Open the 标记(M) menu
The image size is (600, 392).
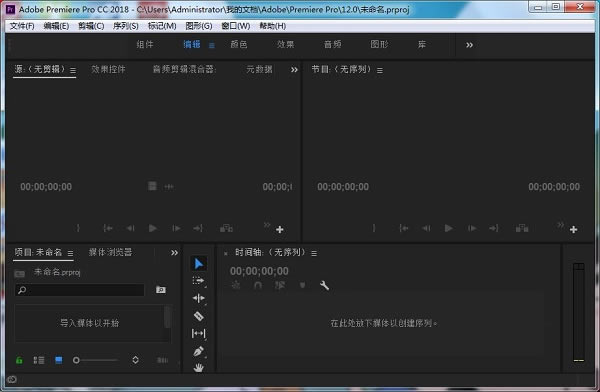162,26
